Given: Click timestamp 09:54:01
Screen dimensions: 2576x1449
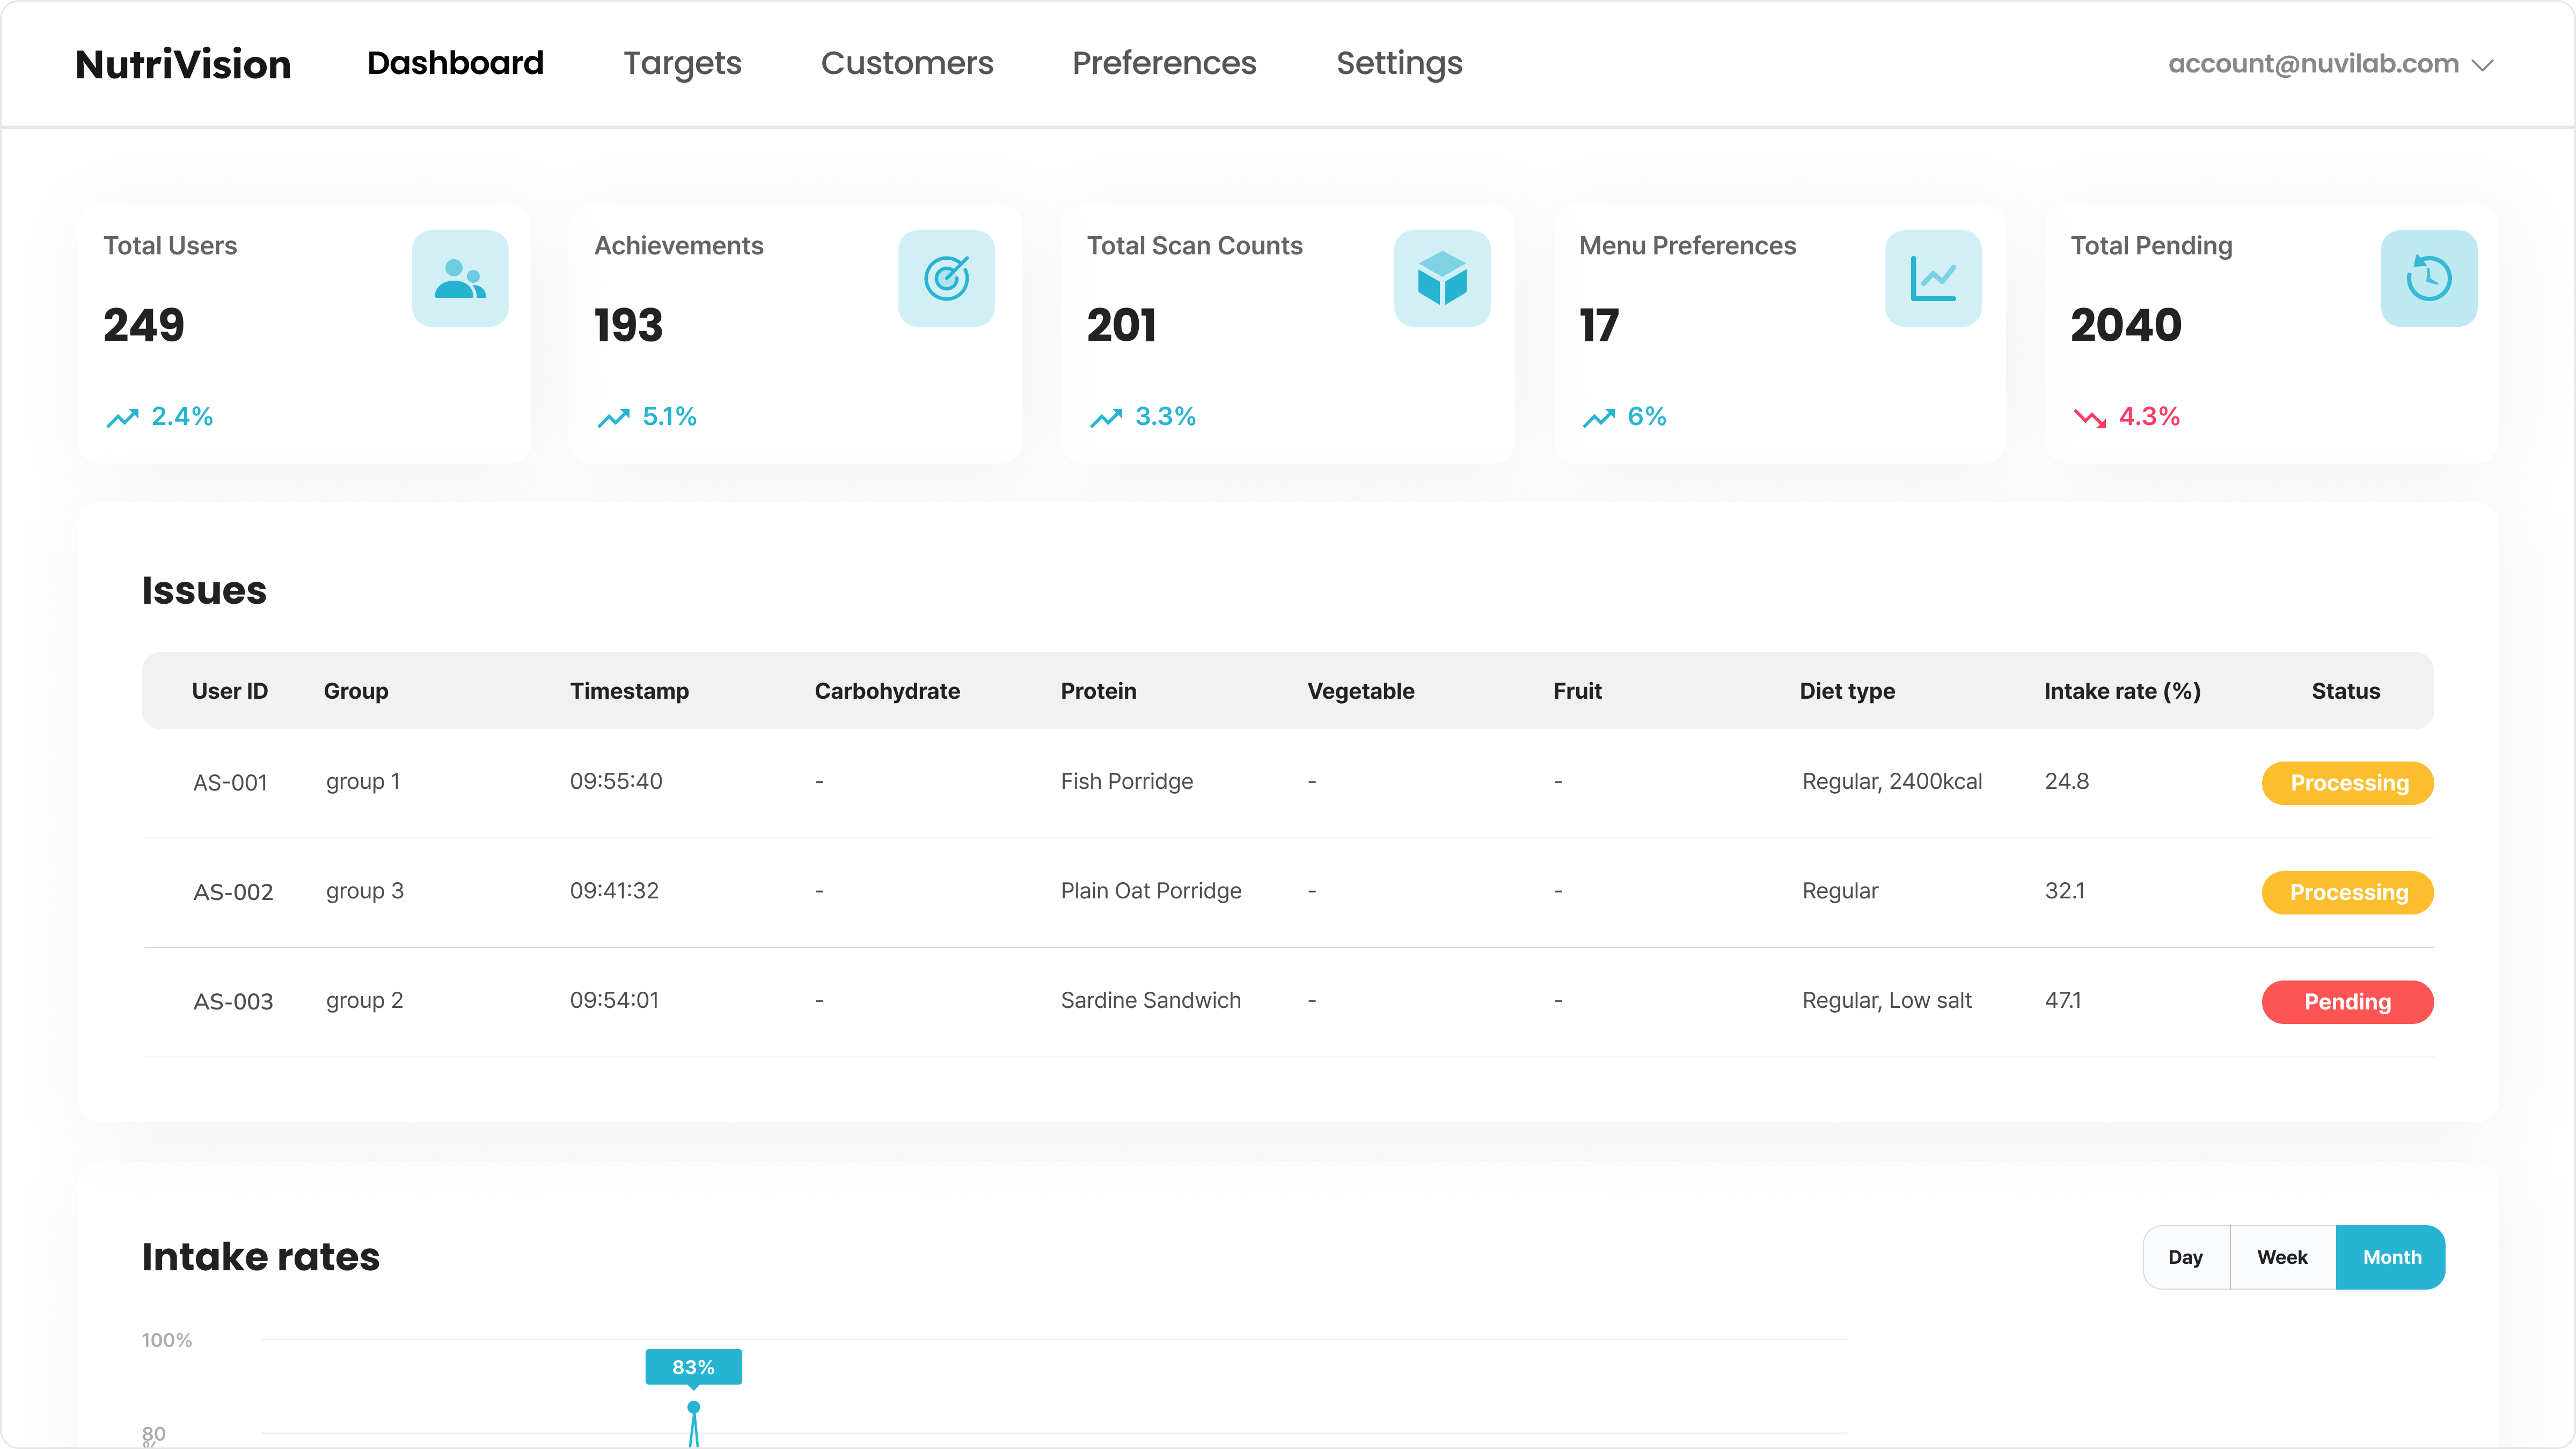Looking at the screenshot, I should point(614,1001).
